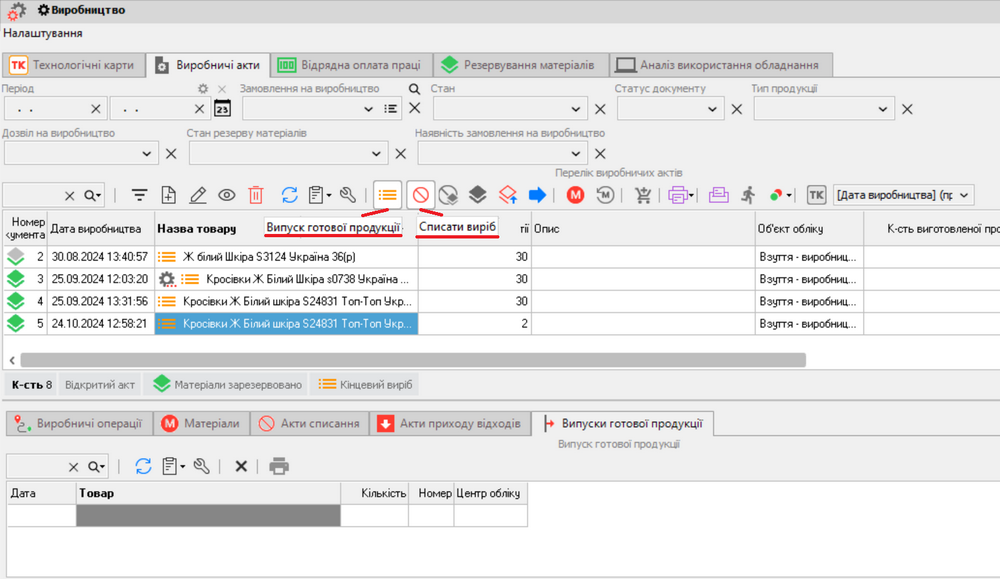Click the red write-off product icon
The image size is (1000, 579).
[420, 195]
